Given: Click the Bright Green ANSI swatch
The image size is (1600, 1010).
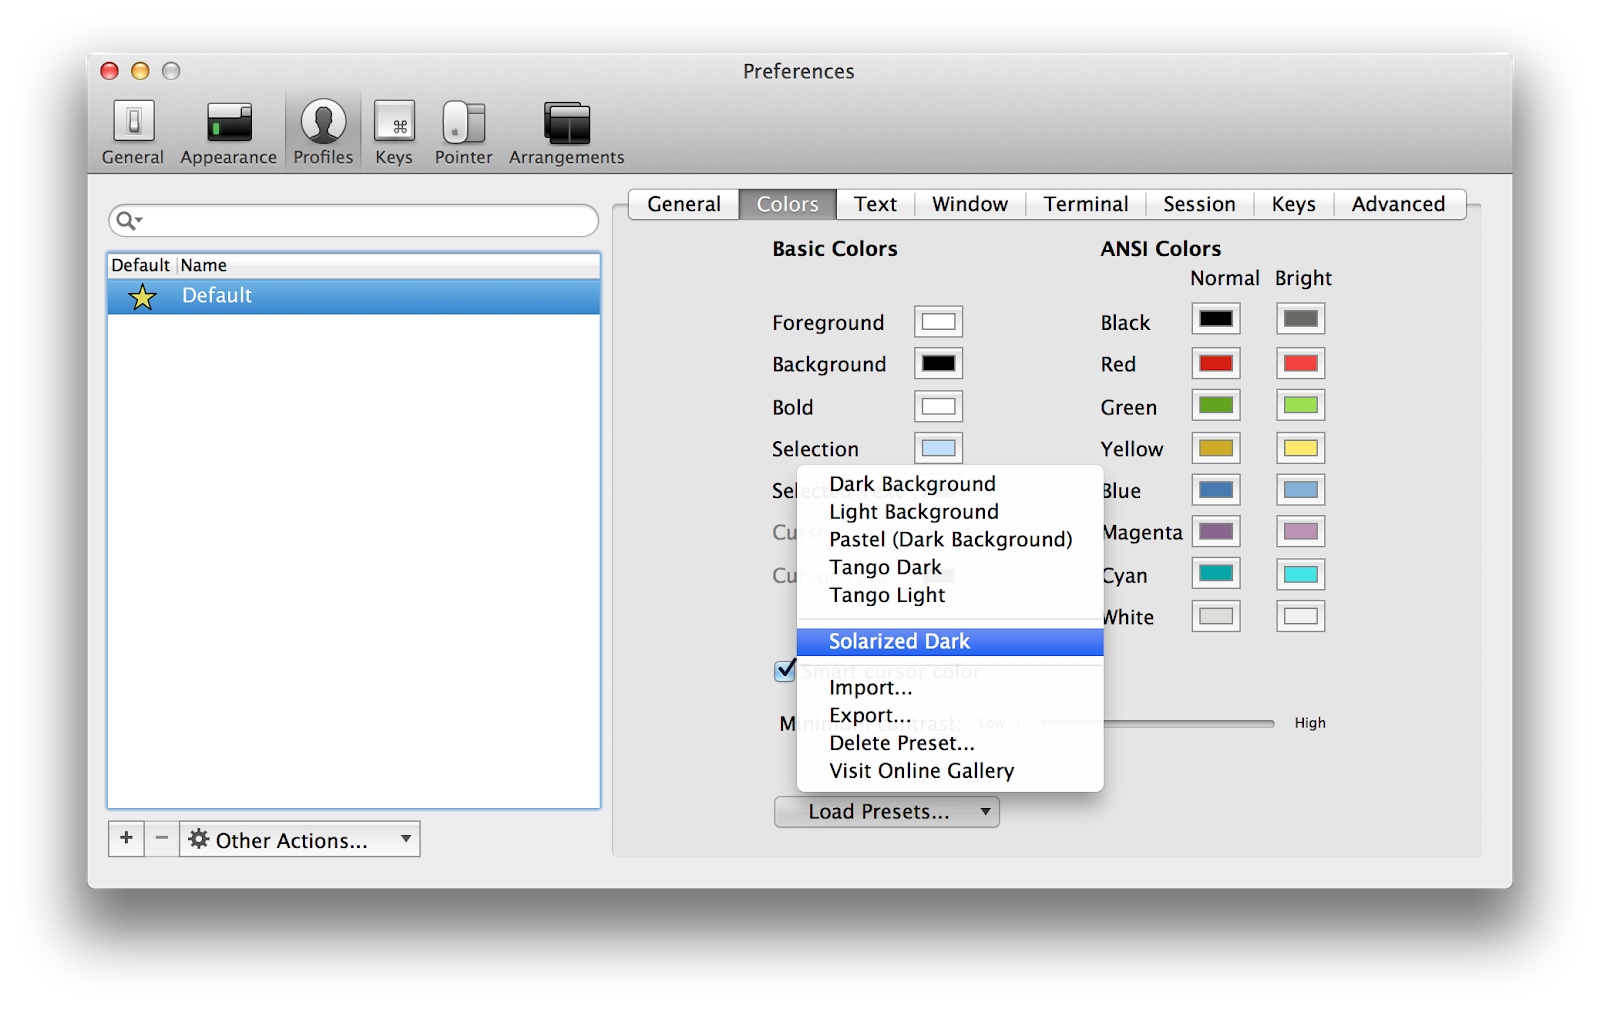Looking at the screenshot, I should (1301, 405).
